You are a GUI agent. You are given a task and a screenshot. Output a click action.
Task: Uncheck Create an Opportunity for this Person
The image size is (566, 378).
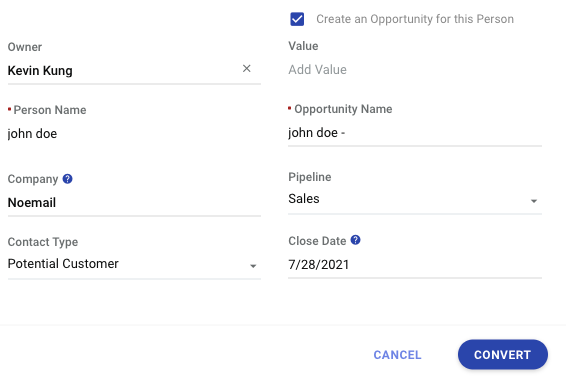tap(297, 19)
